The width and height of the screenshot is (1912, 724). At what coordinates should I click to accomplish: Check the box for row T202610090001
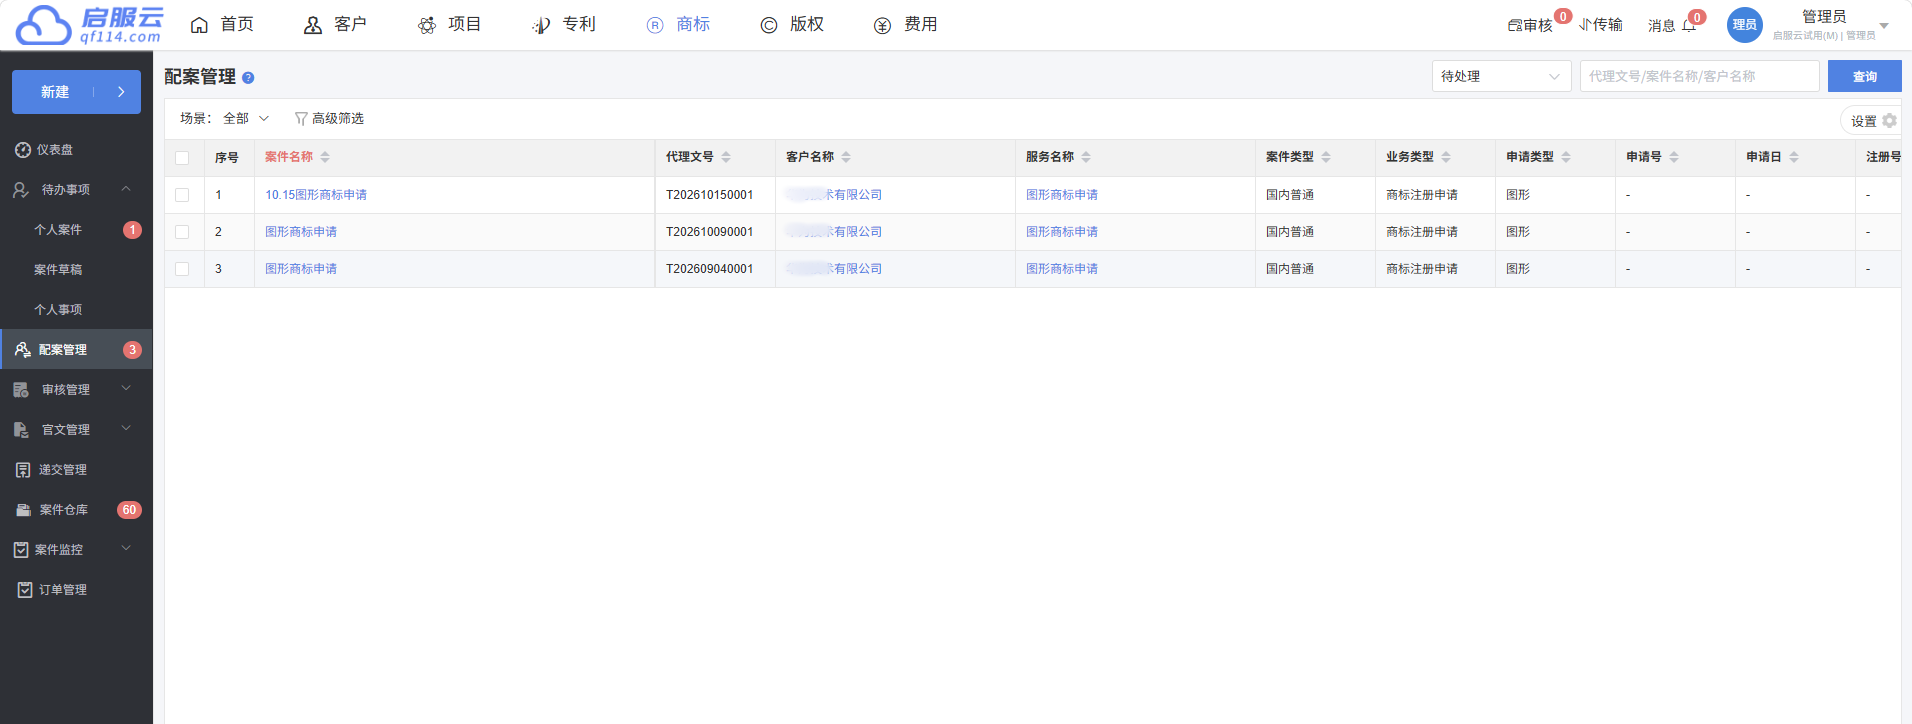point(182,232)
